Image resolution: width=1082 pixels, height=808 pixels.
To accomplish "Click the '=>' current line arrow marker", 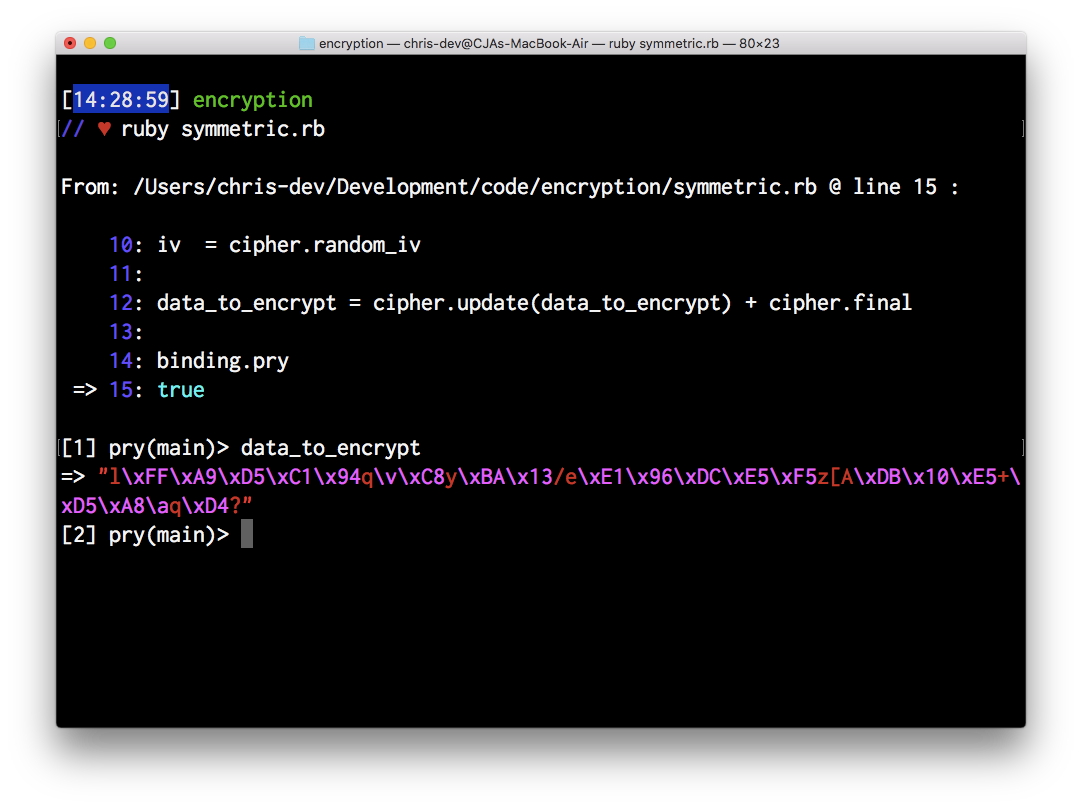I will point(85,390).
